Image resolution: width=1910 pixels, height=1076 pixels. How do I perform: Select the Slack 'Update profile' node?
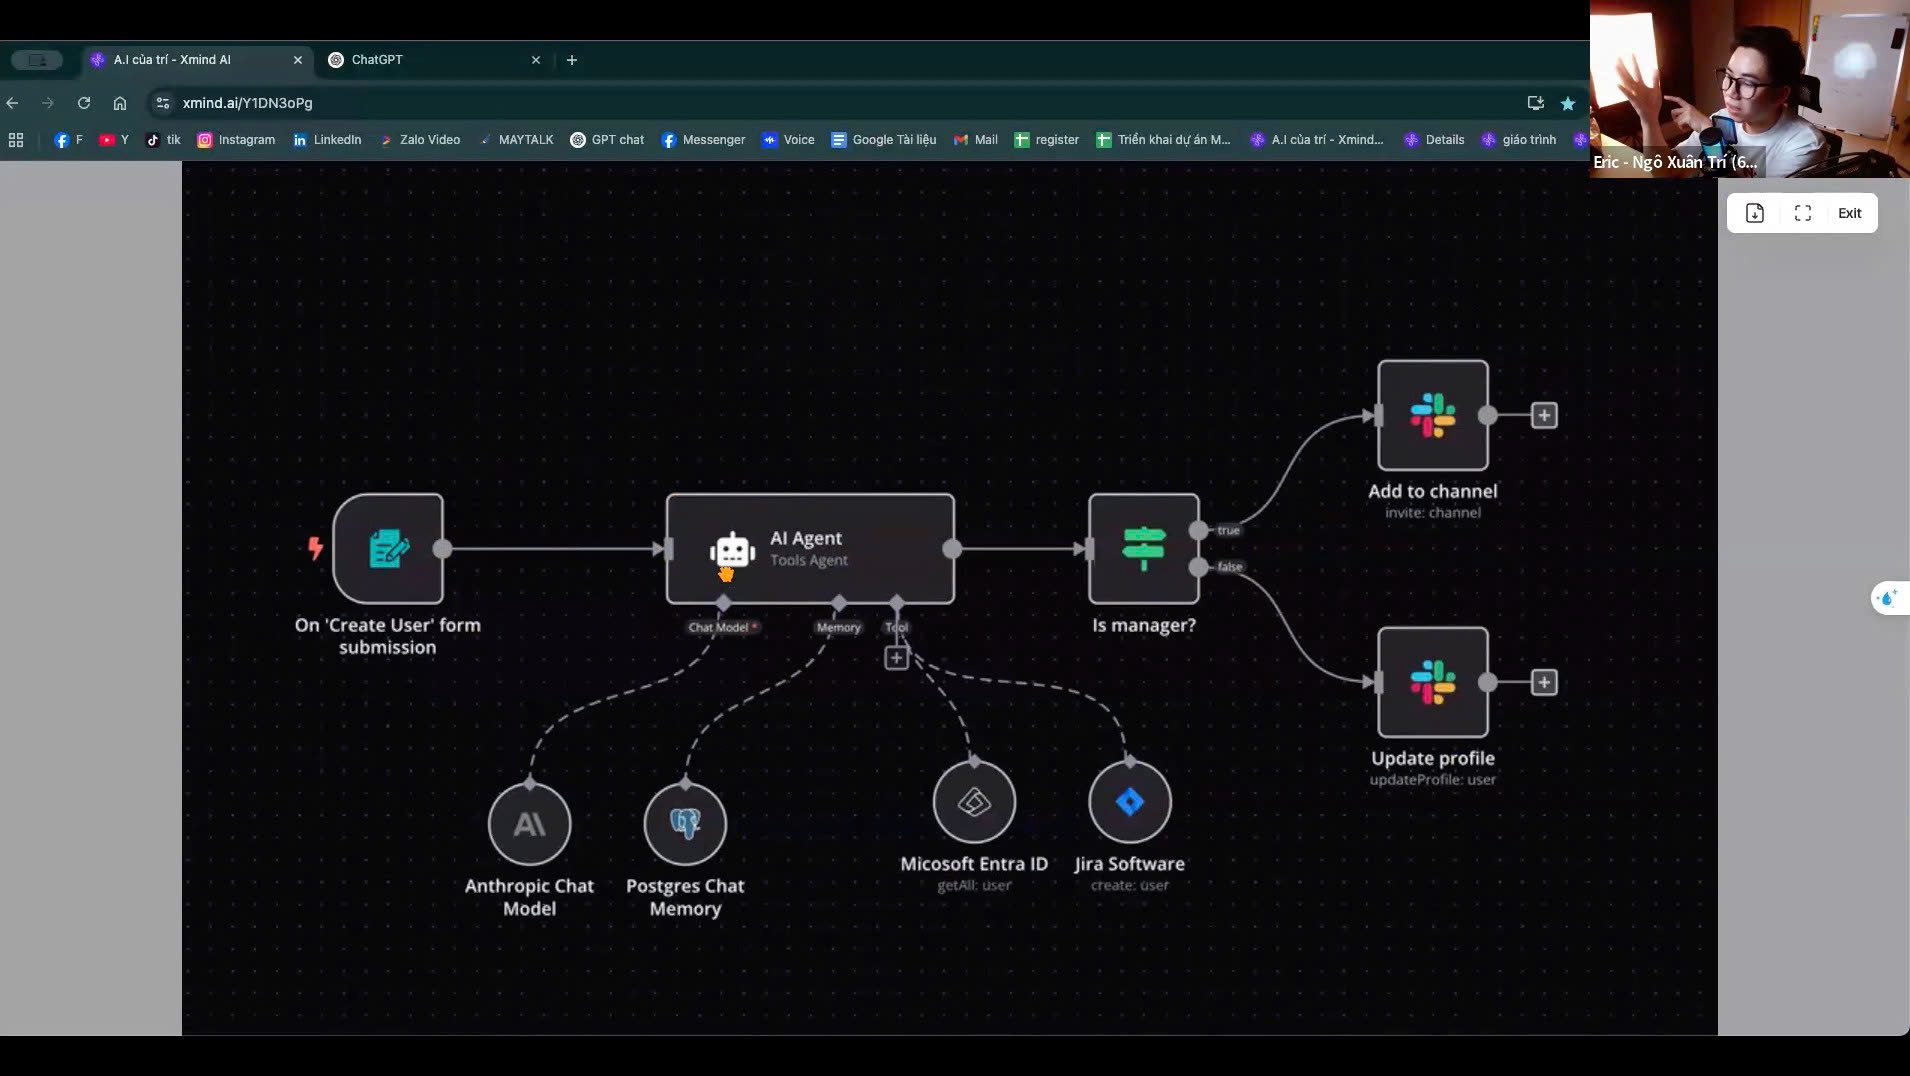(x=1432, y=682)
